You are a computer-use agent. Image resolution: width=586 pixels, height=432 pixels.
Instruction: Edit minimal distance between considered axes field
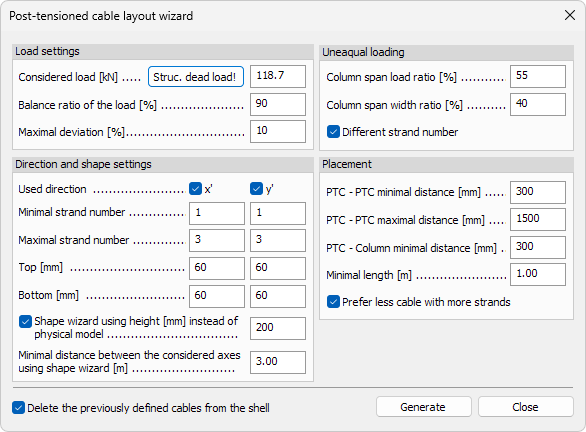click(x=278, y=362)
